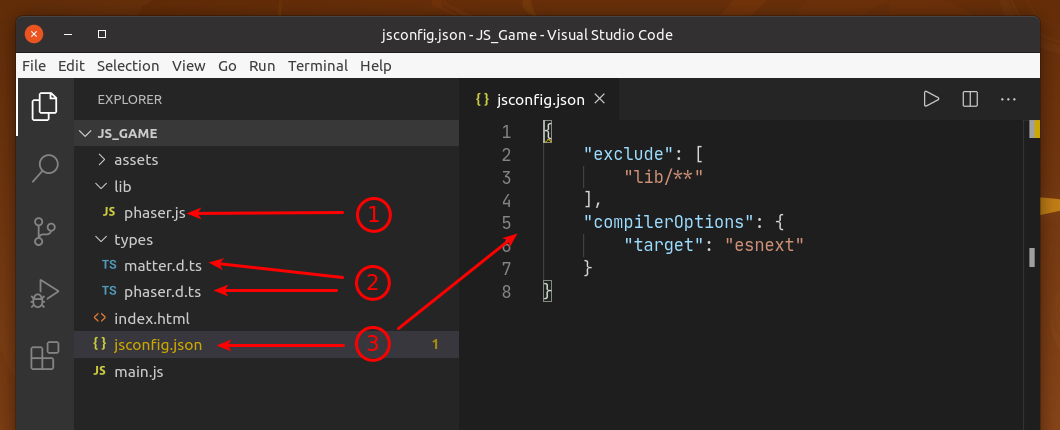
Task: Open index.html in the file tree
Action: click(151, 318)
